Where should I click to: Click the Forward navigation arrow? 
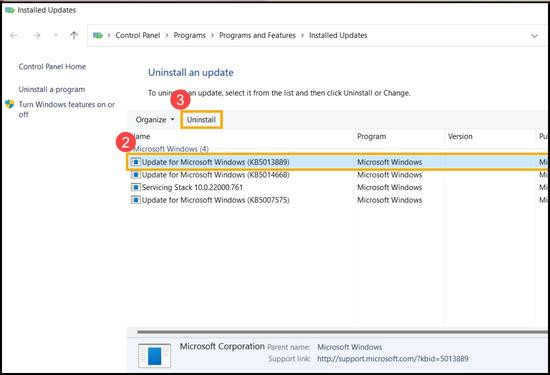pyautogui.click(x=36, y=35)
